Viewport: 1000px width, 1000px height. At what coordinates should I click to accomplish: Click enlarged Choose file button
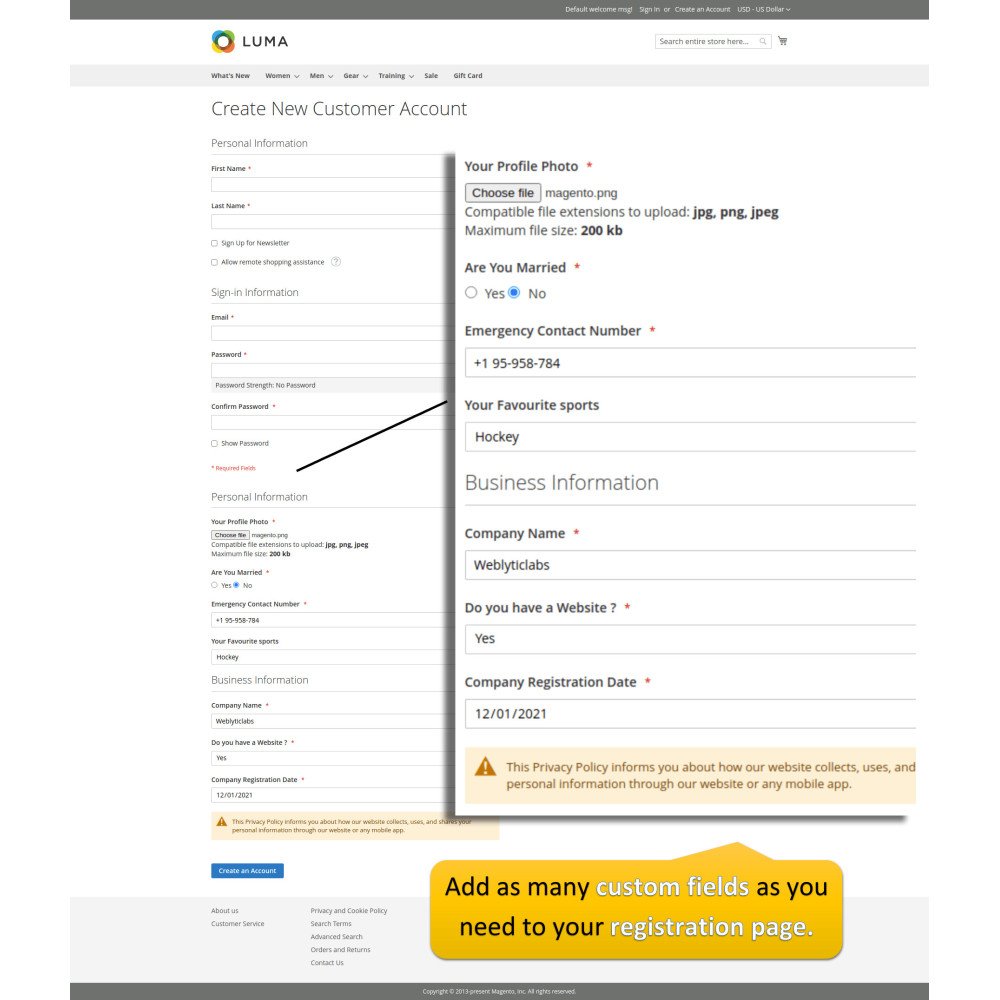(x=503, y=193)
